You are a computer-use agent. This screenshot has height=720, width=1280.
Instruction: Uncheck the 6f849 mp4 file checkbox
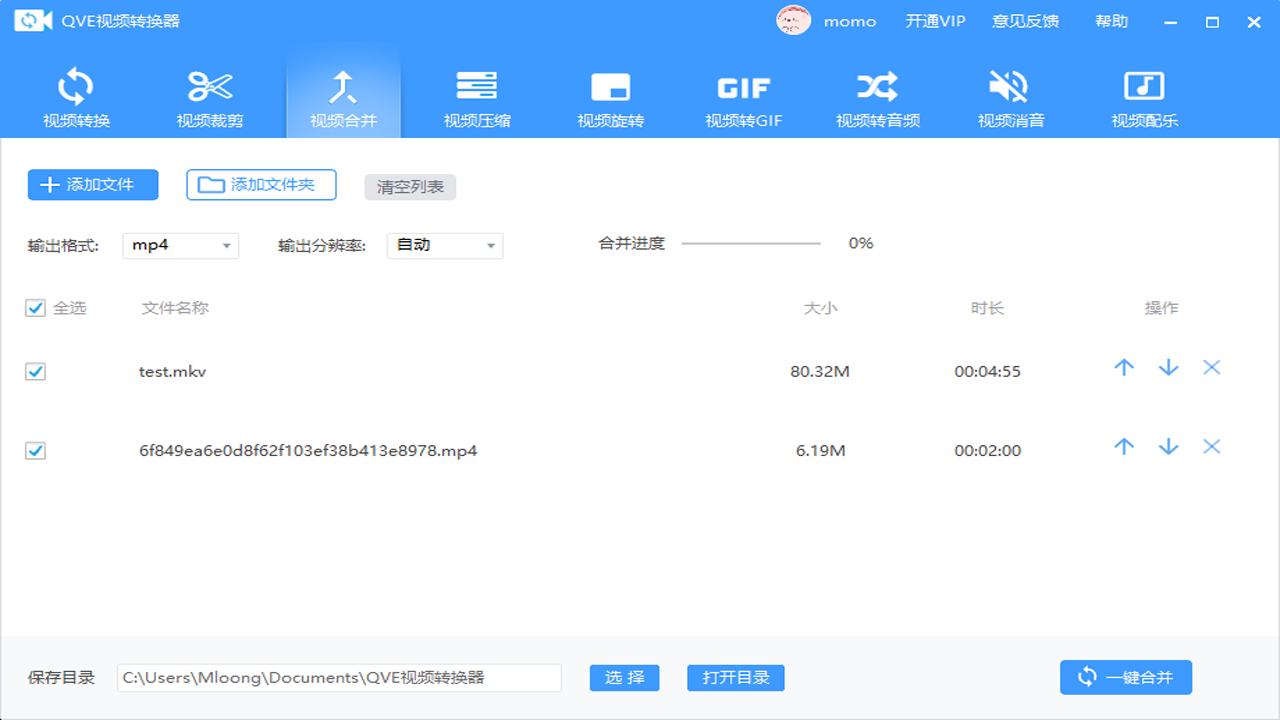(x=35, y=450)
